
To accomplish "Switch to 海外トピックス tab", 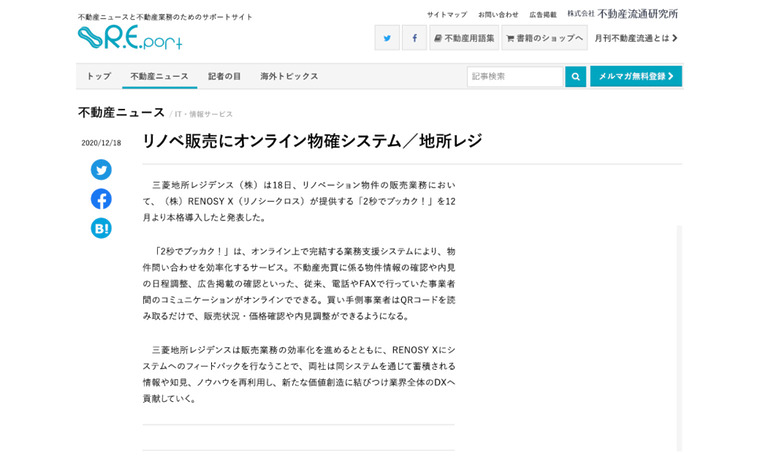I will (289, 76).
